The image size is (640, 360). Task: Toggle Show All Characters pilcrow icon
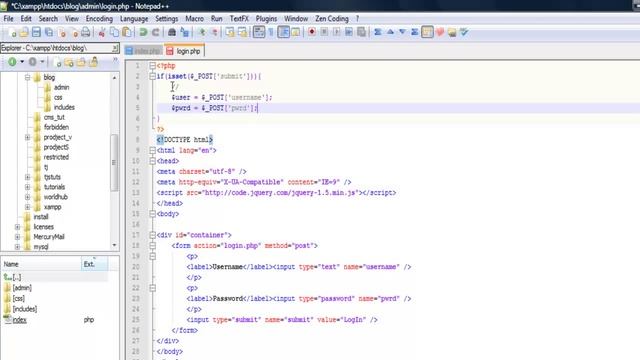pos(271,32)
